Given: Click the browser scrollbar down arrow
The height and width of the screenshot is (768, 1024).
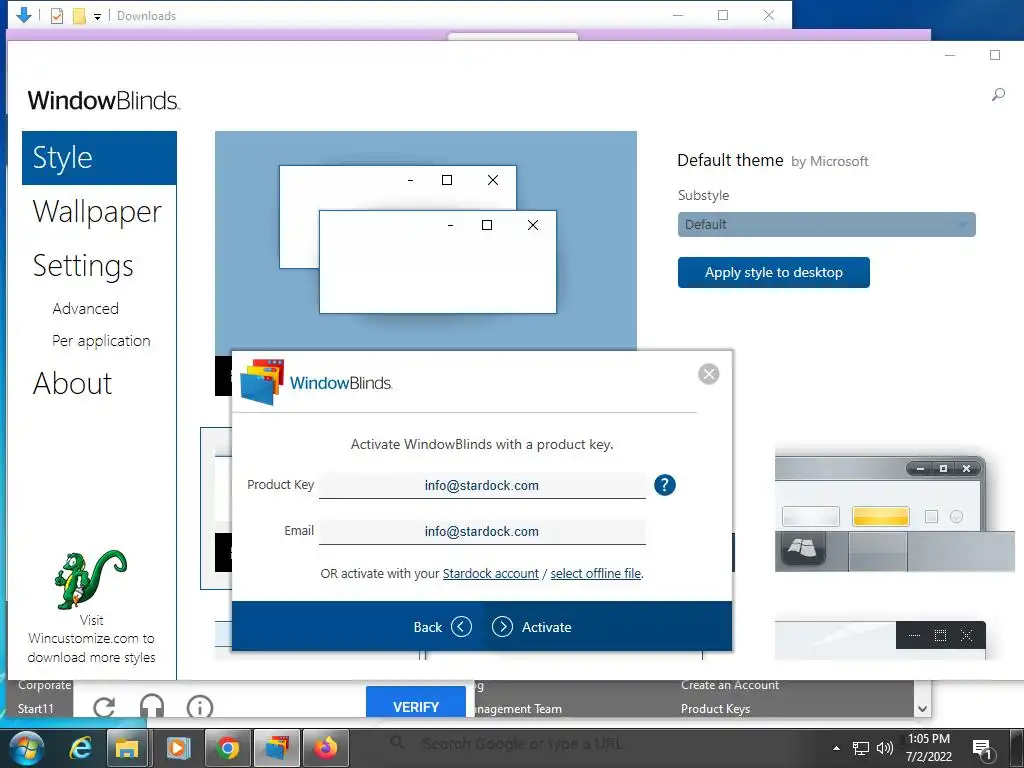Looking at the screenshot, I should 922,709.
